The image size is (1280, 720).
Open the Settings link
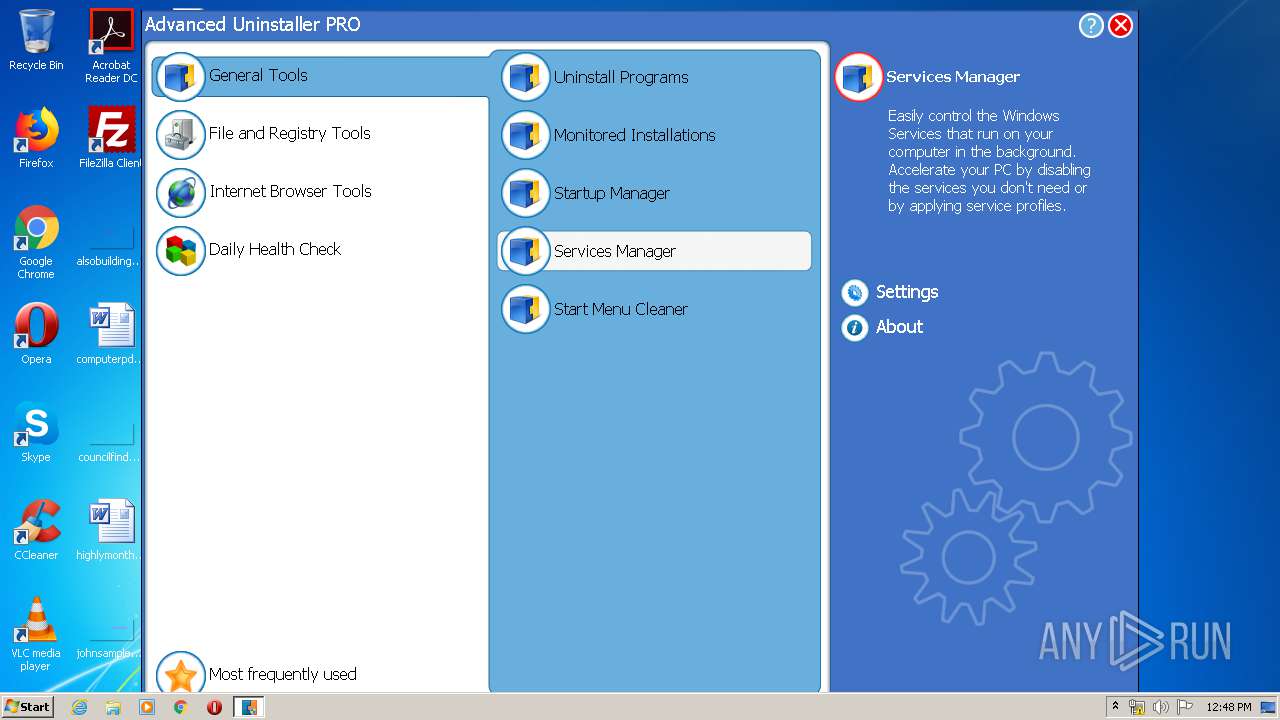point(907,292)
